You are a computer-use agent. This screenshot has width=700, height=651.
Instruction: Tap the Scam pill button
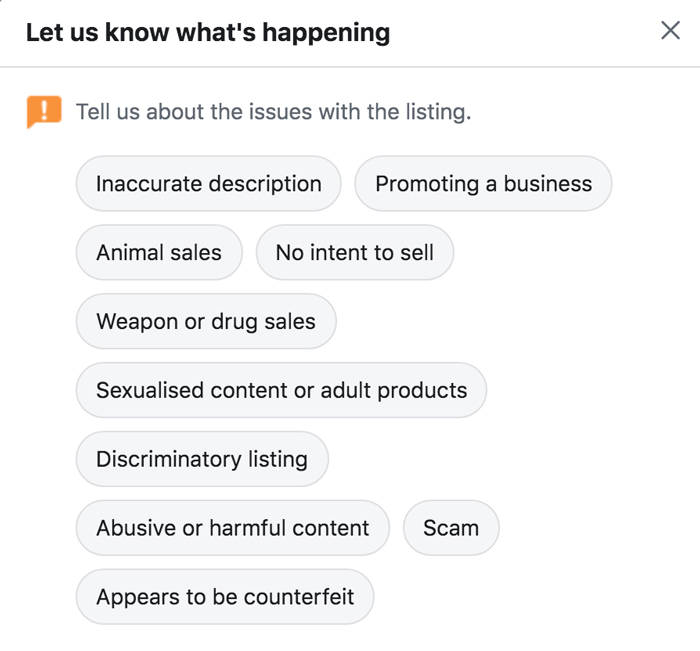(x=451, y=528)
